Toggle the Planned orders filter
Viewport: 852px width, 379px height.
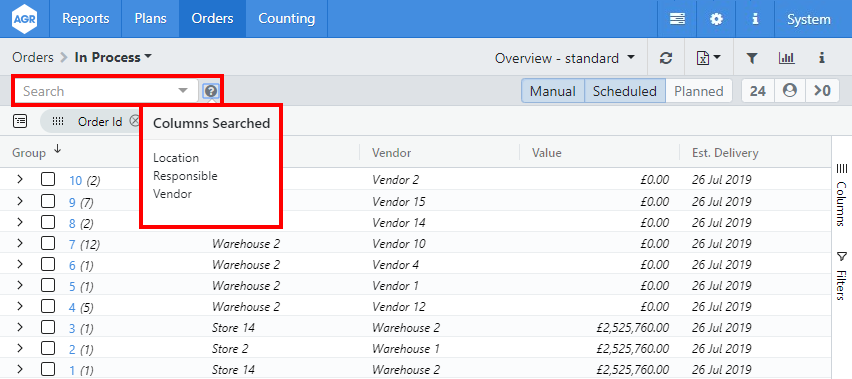pyautogui.click(x=698, y=91)
